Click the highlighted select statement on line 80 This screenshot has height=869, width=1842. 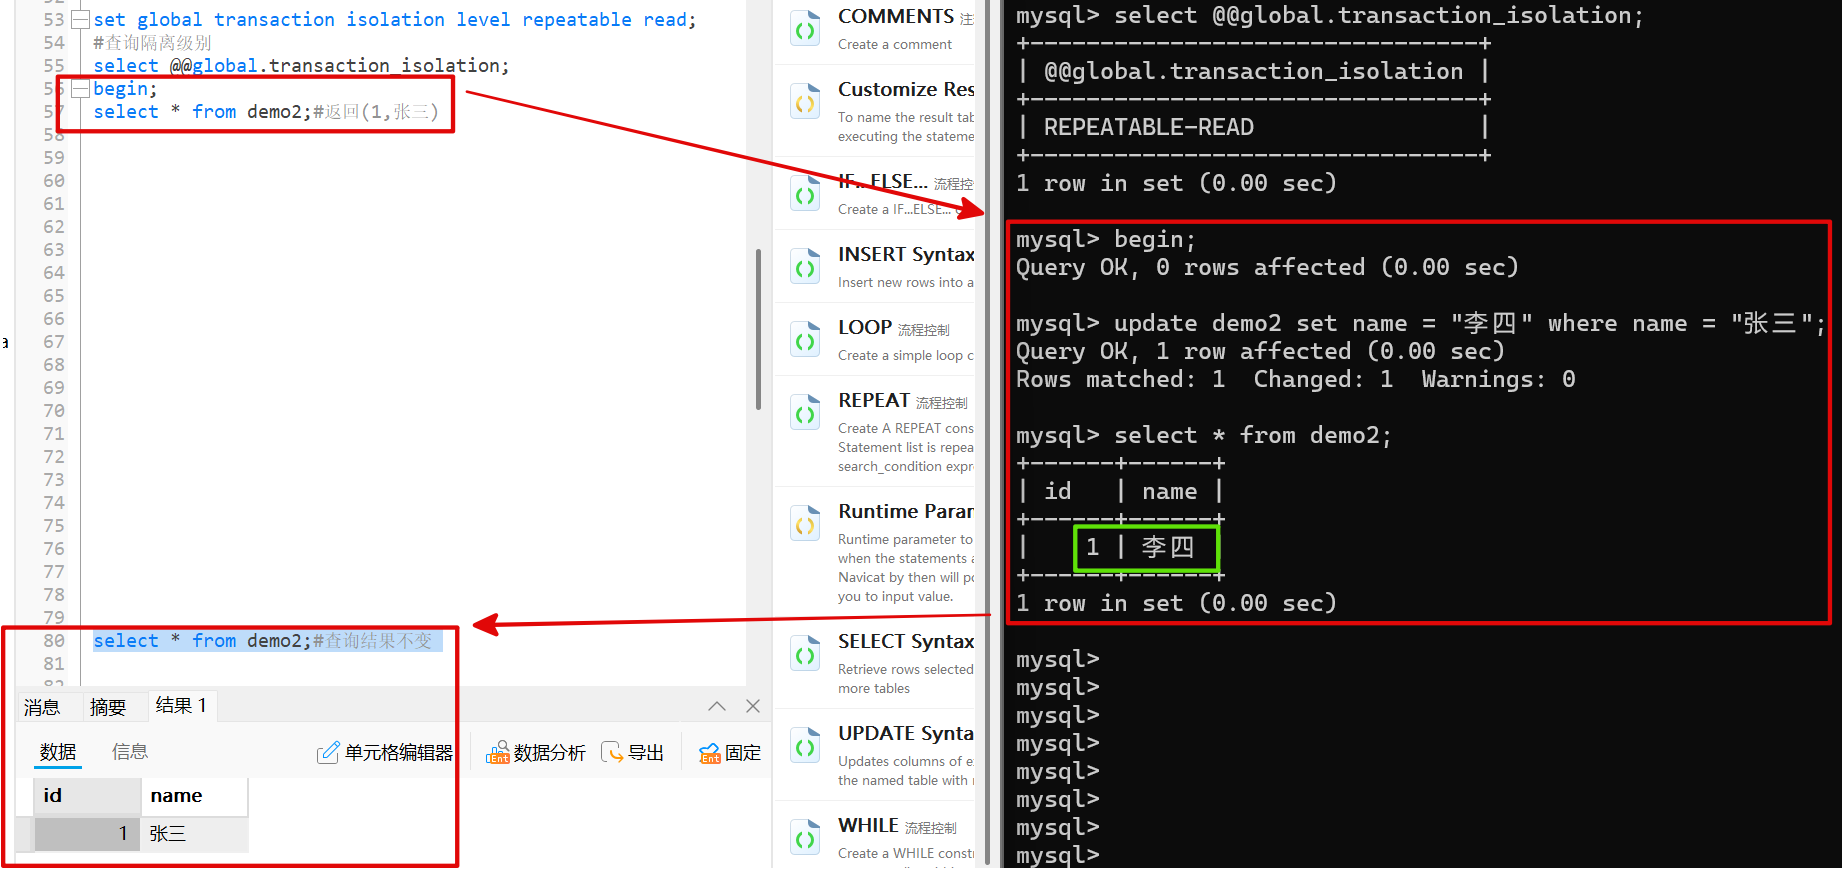point(267,641)
